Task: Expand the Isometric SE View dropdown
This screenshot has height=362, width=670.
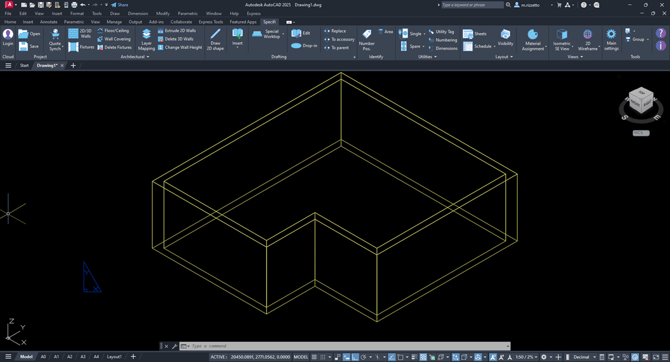Action: [573, 46]
